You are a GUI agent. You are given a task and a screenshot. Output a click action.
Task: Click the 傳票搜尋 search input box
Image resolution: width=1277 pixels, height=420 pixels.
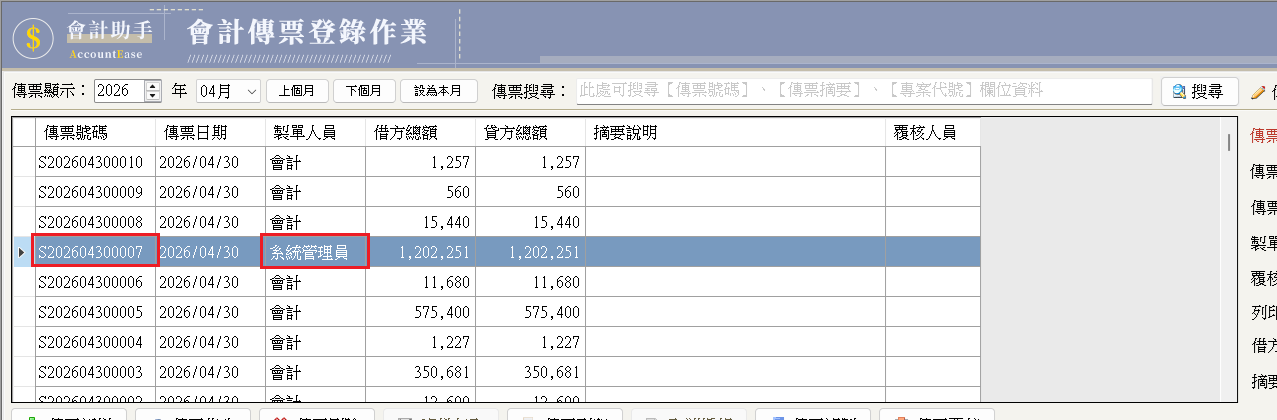click(864, 91)
